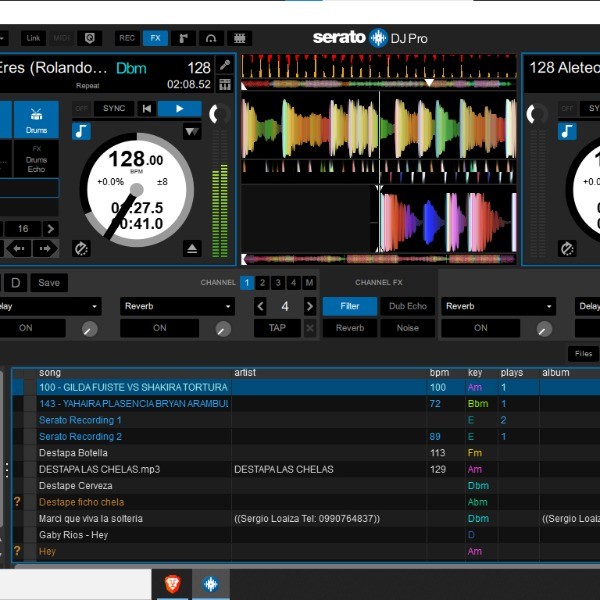Viewport: 600px width, 600px height.
Task: Click the left deck slip mode icon
Action: [x=81, y=248]
